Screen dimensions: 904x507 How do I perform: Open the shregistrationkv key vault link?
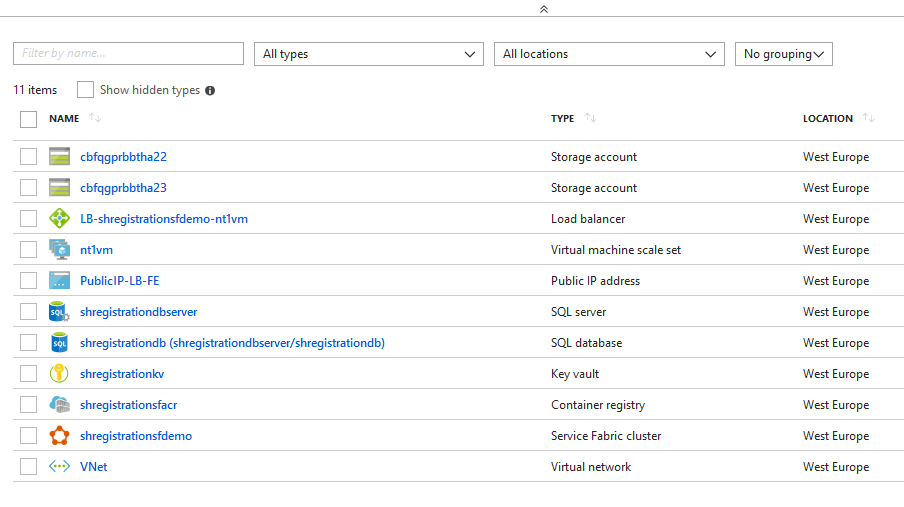(x=122, y=374)
